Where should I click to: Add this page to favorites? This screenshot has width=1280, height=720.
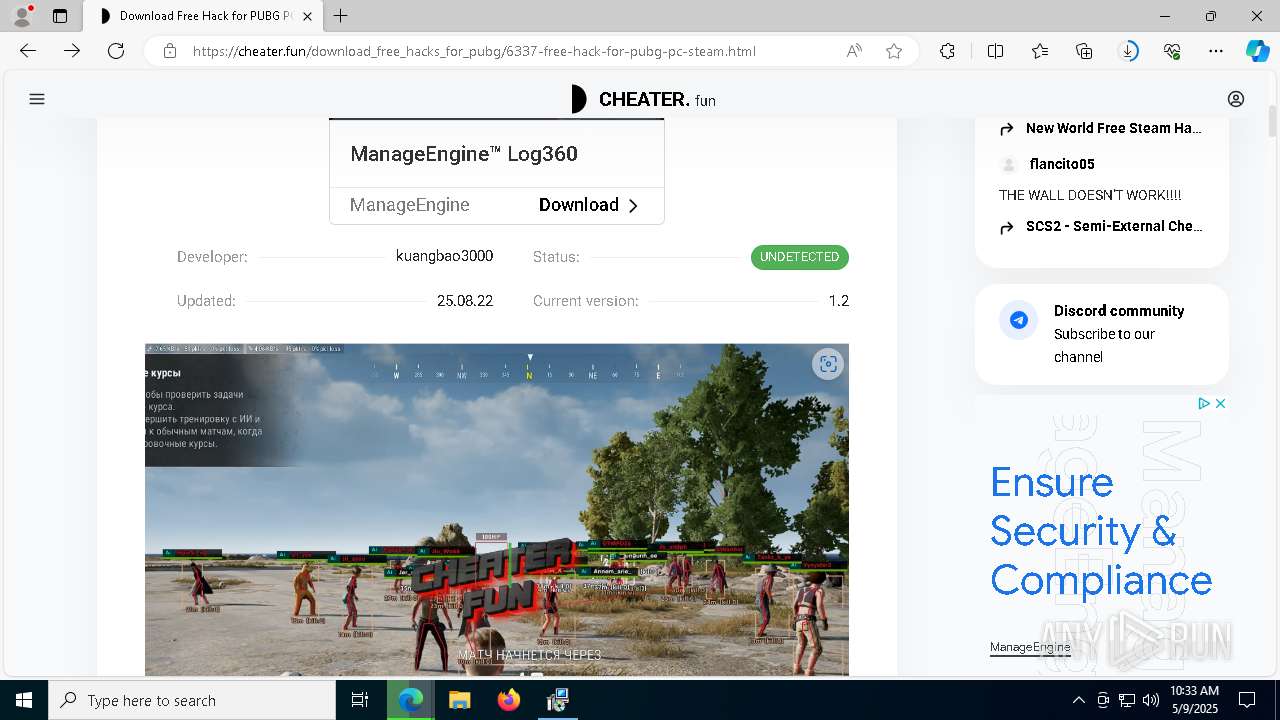894,51
